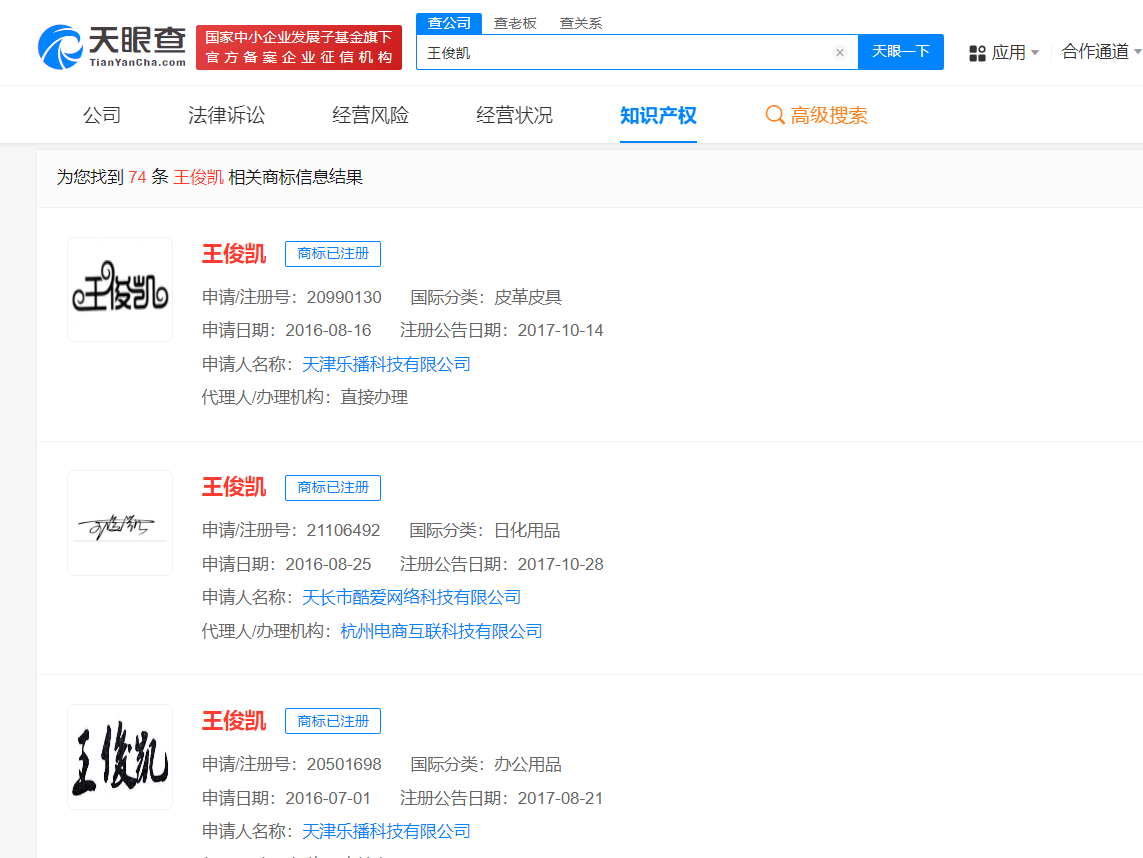
Task: Click the 直接办理 agent text
Action: [x=374, y=397]
